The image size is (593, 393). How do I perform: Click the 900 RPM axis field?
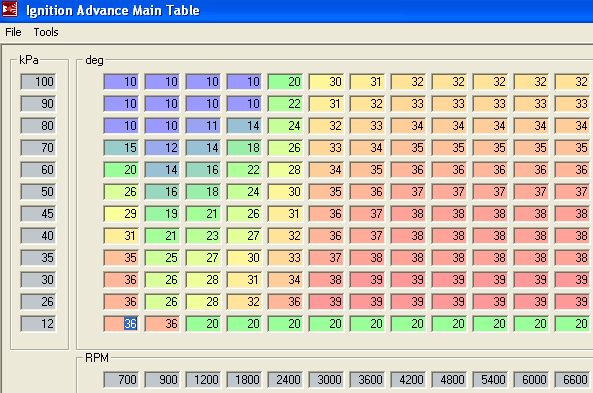point(162,380)
